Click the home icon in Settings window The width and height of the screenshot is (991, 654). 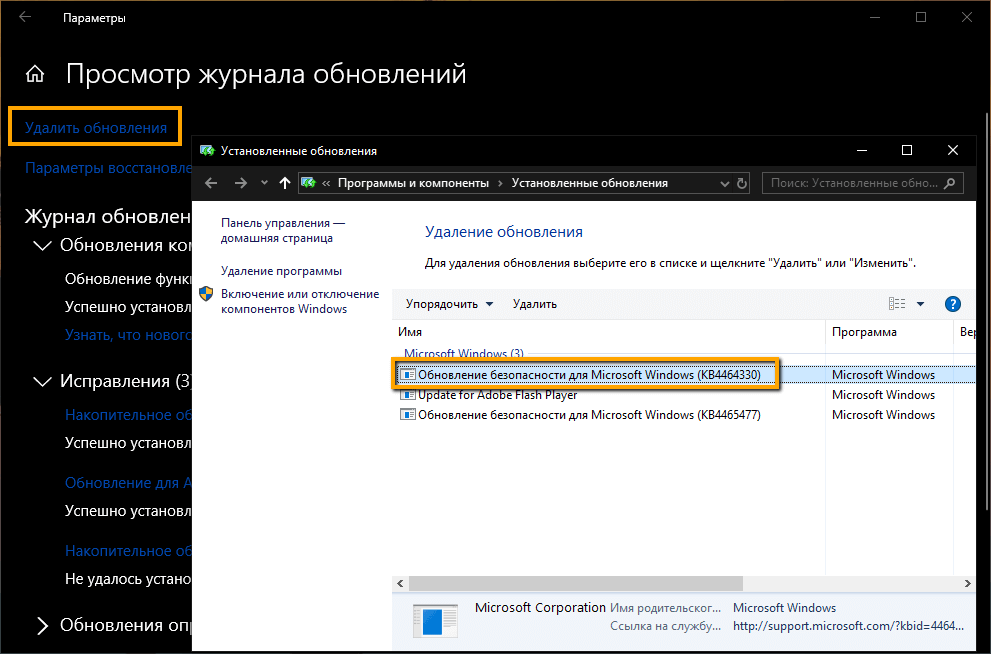coord(35,74)
